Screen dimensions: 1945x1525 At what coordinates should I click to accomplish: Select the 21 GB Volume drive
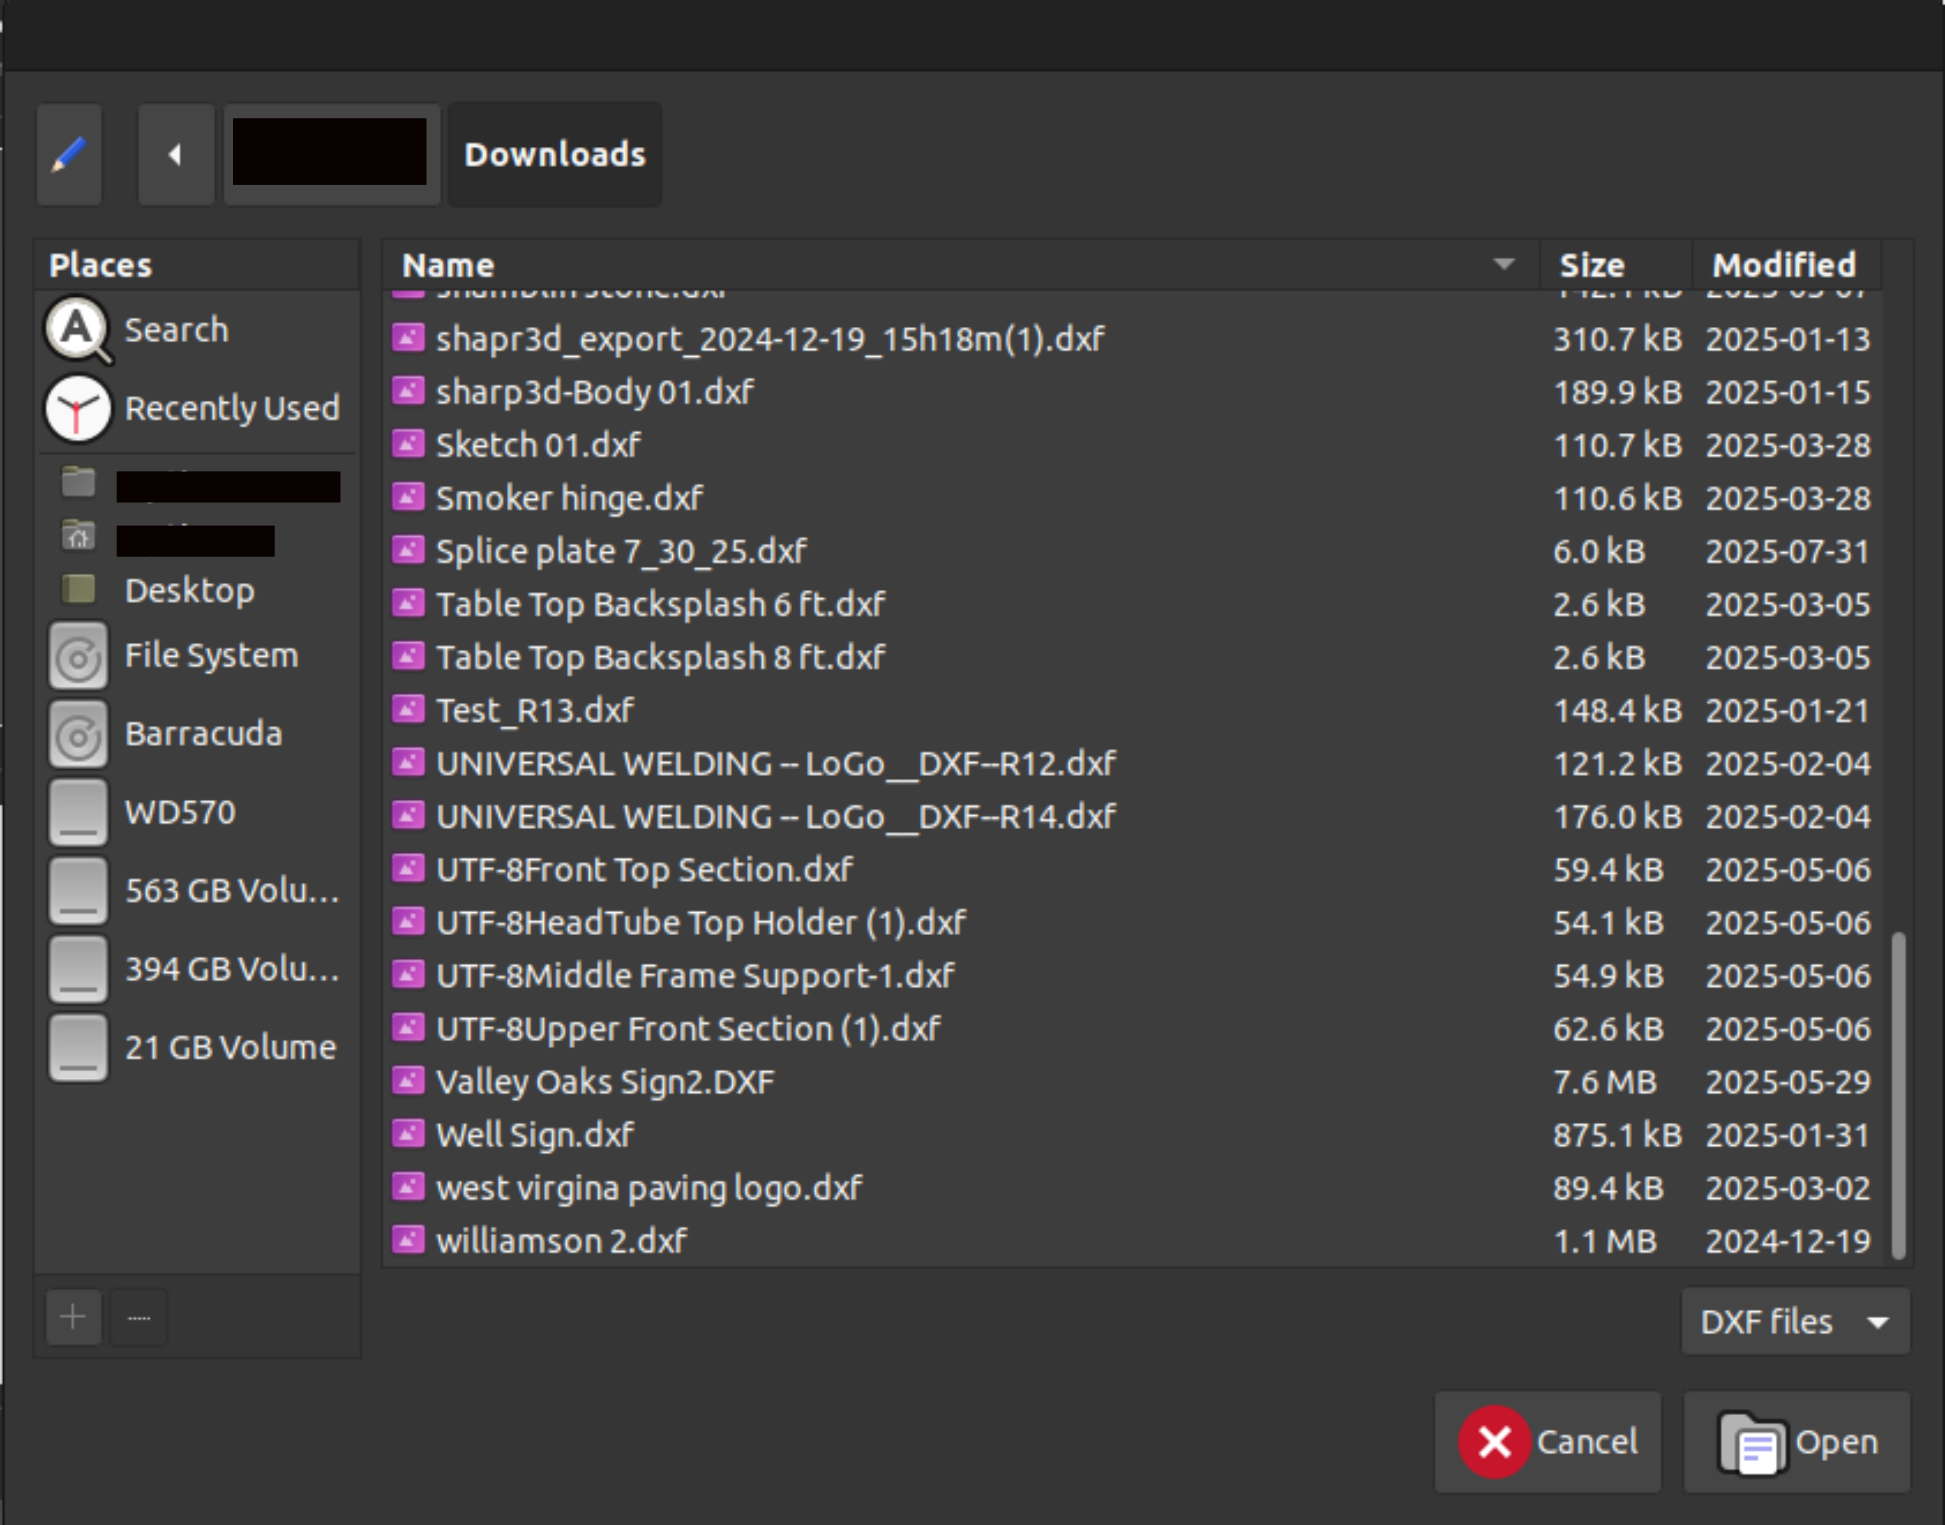(x=229, y=1047)
